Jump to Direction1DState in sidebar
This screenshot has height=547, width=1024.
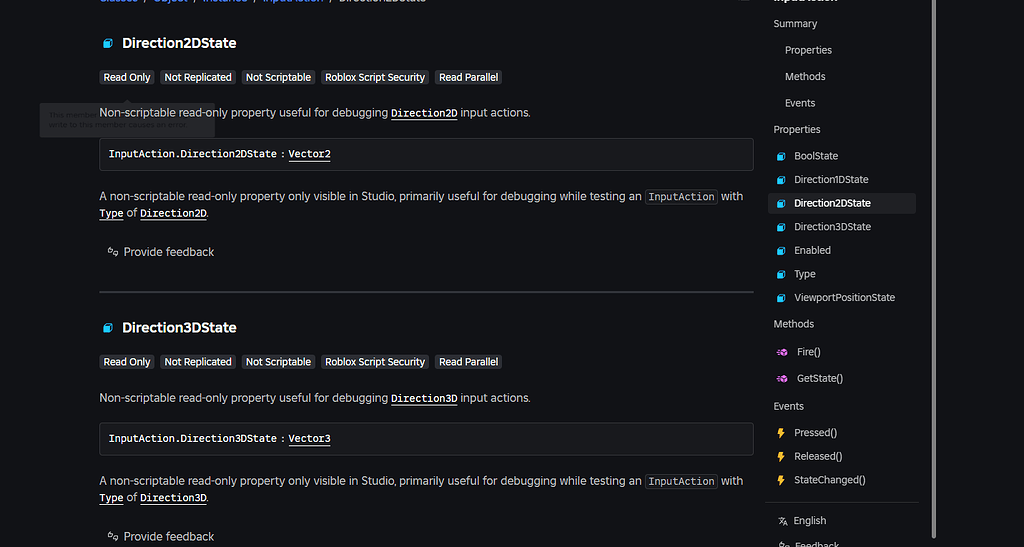tap(831, 180)
